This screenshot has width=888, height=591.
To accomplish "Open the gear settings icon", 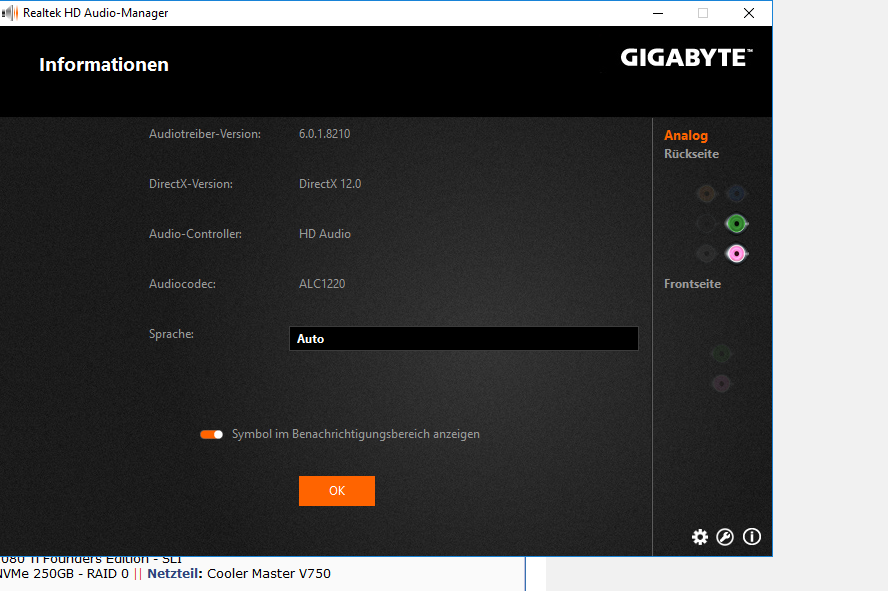I will pos(699,537).
